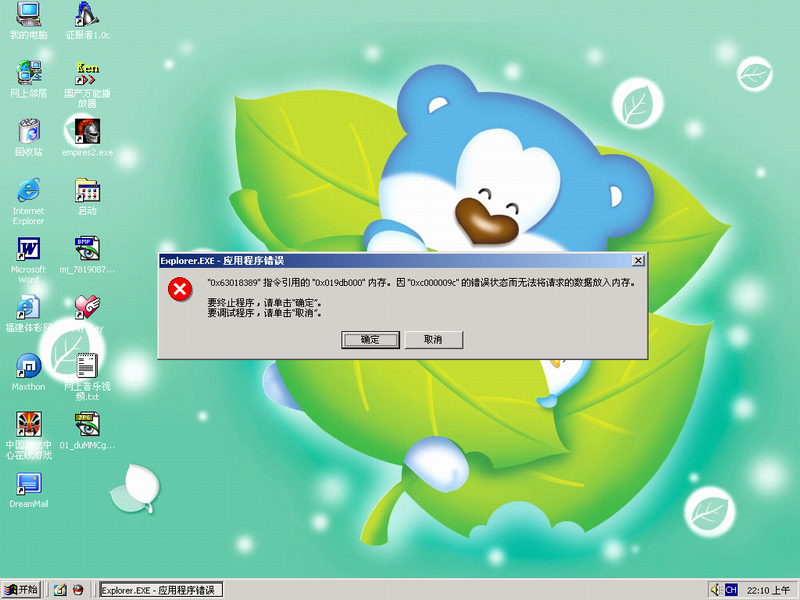This screenshot has width=800, height=600.
Task: Open the 开始 Start menu
Action: point(21,590)
